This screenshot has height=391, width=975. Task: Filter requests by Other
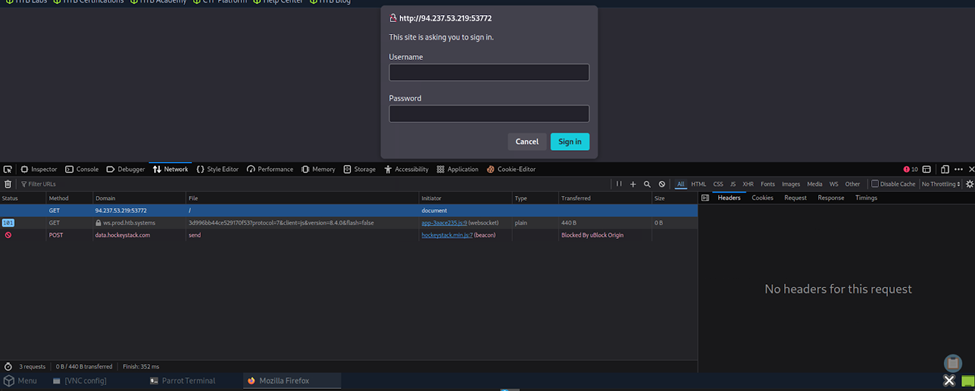click(853, 184)
